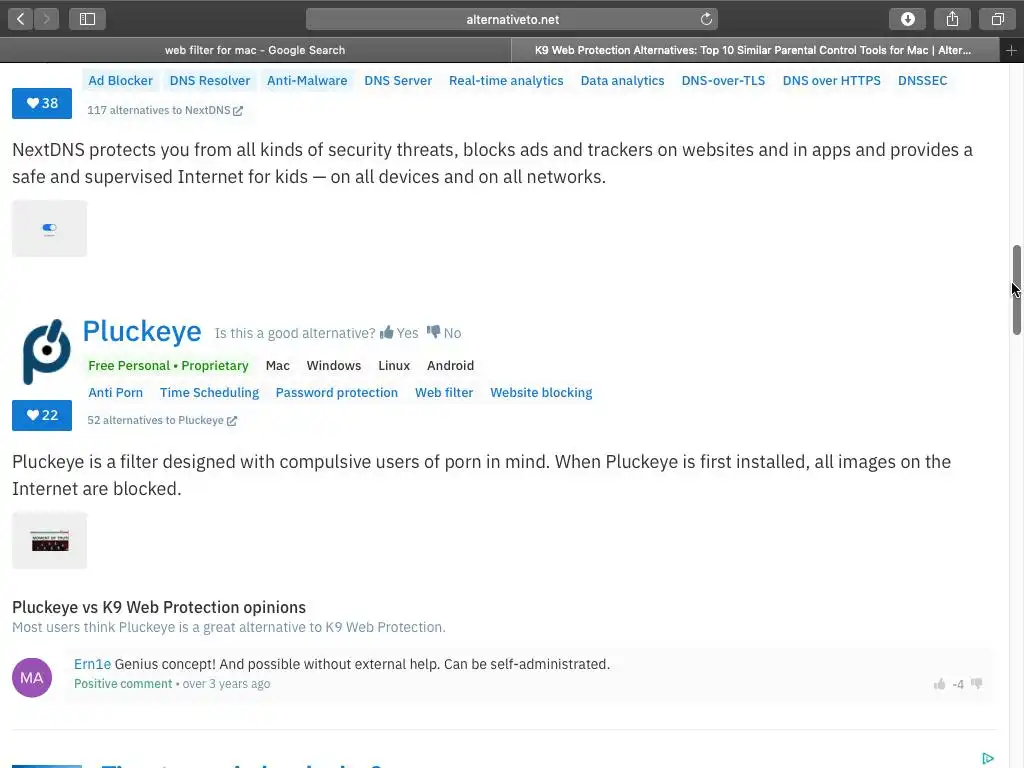Vote Yes thumbs up for Pluckeye

tap(399, 333)
